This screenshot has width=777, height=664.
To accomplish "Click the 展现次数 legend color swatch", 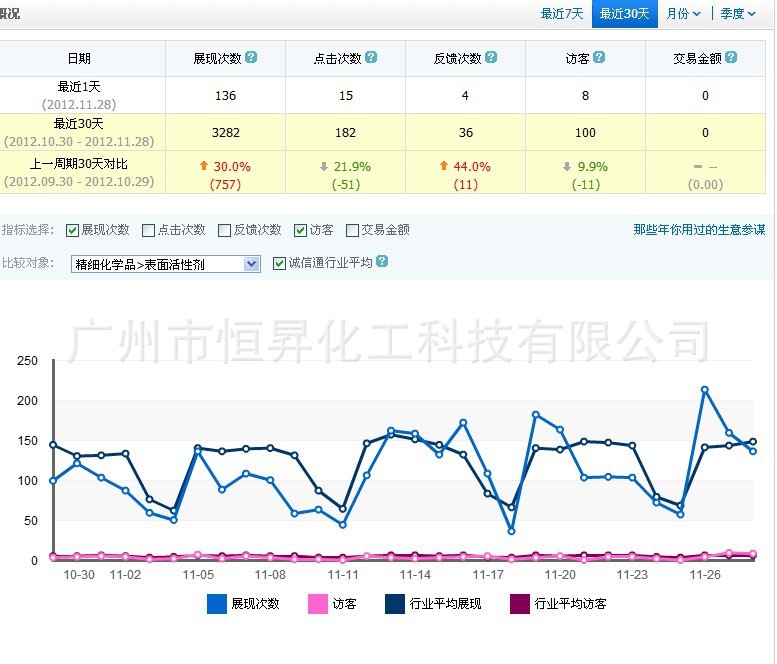I will click(217, 604).
